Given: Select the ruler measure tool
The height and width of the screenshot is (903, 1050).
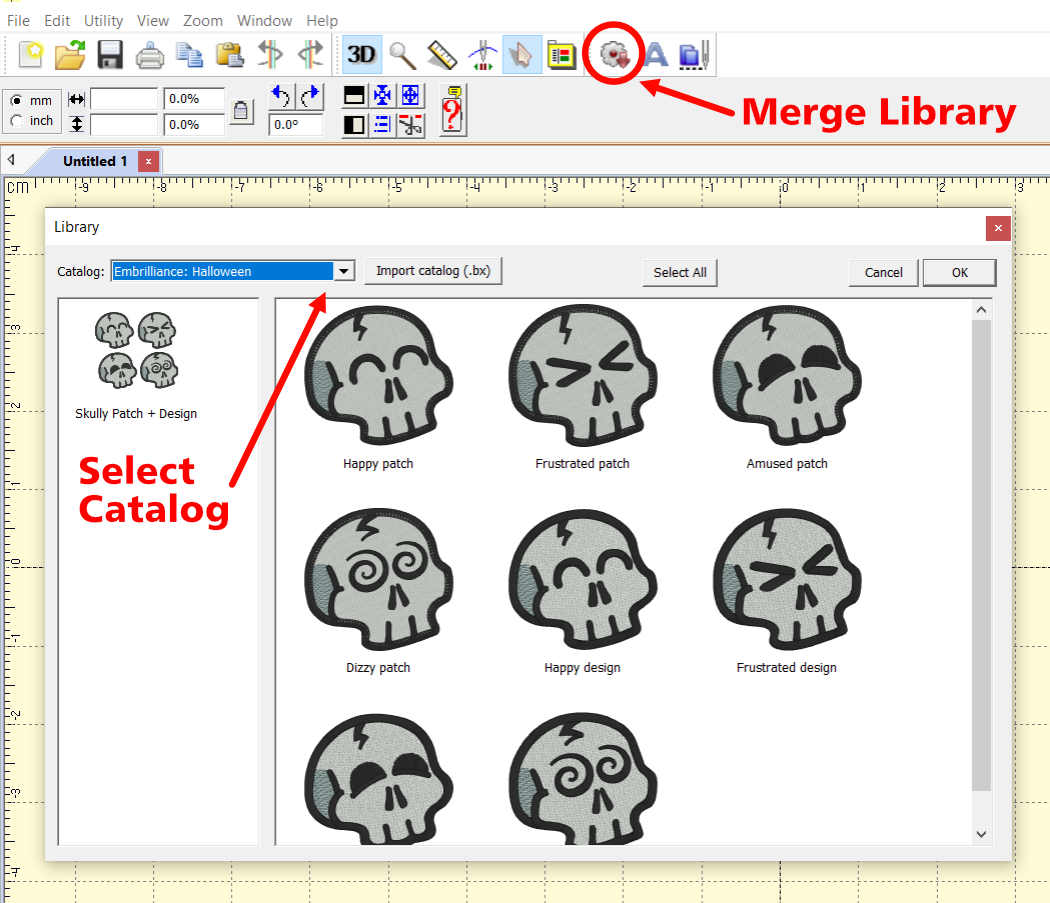Looking at the screenshot, I should (442, 54).
